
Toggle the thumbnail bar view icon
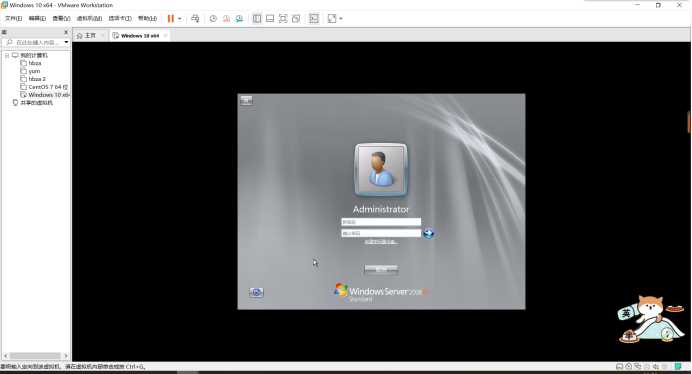point(270,19)
